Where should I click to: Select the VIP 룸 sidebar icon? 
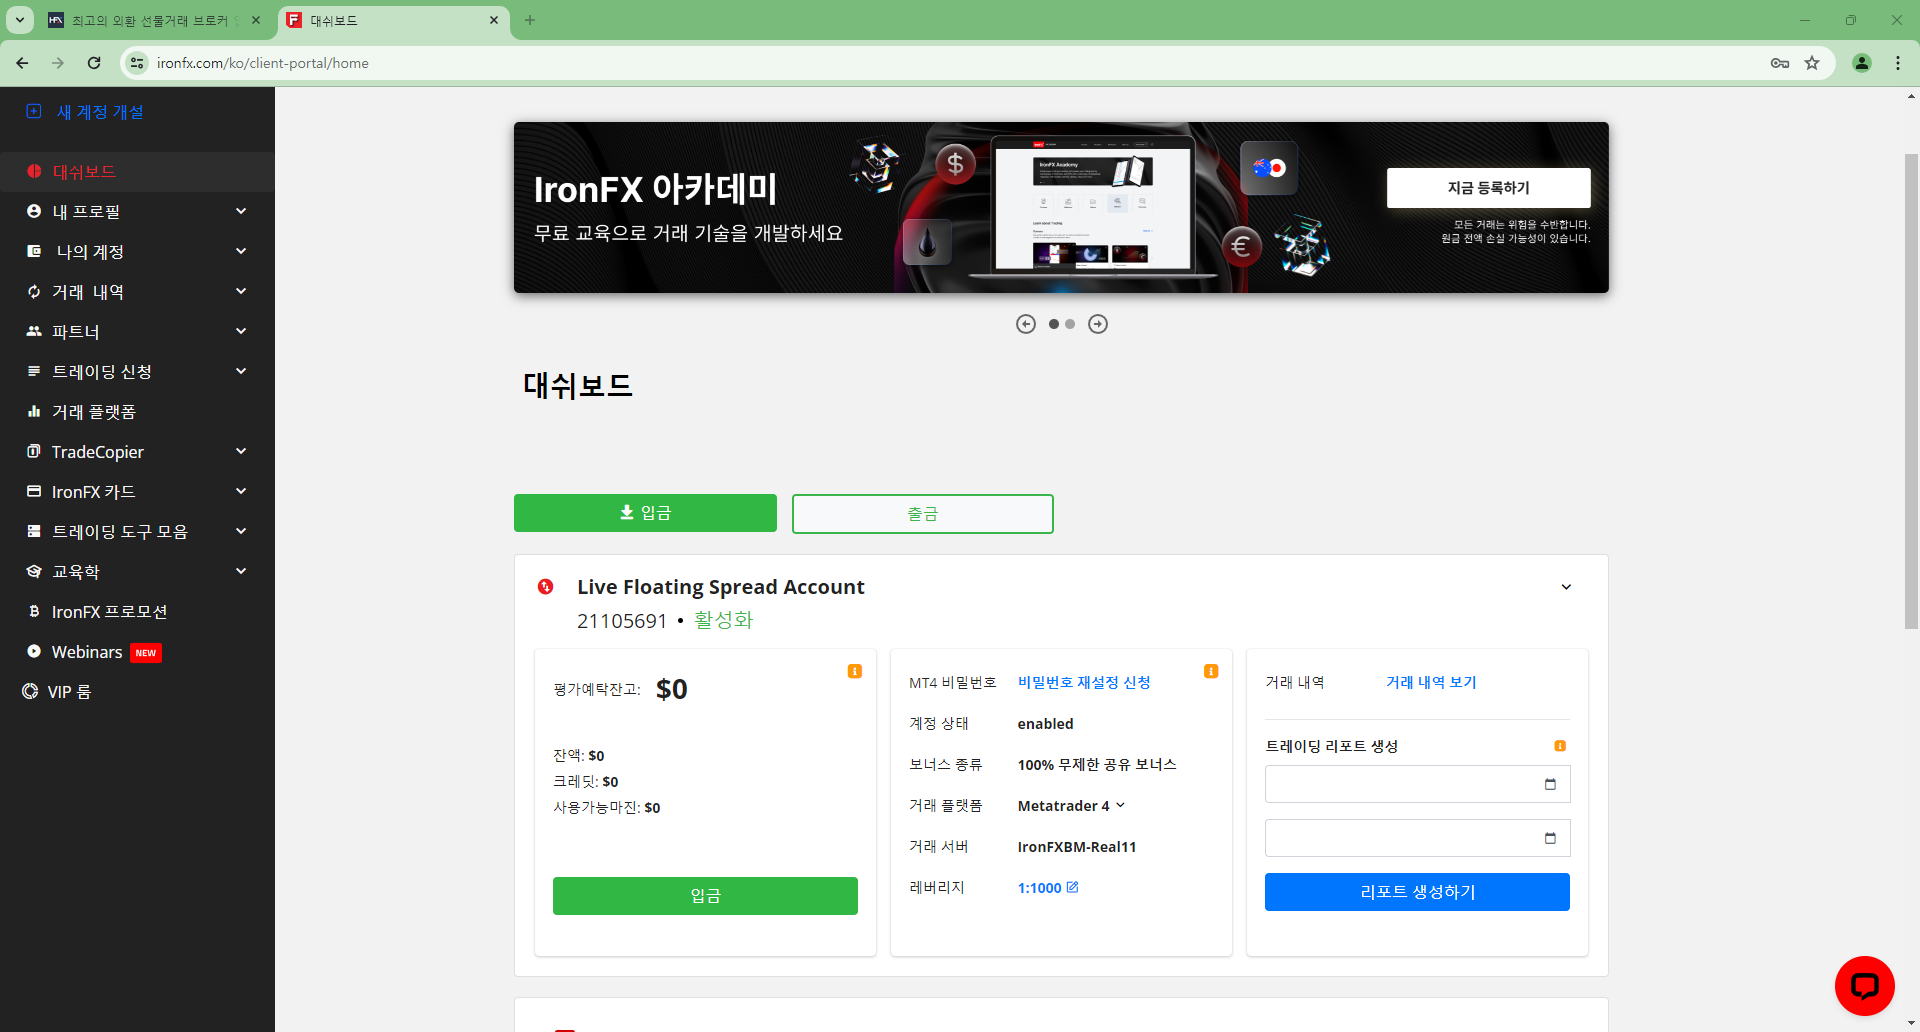point(28,691)
